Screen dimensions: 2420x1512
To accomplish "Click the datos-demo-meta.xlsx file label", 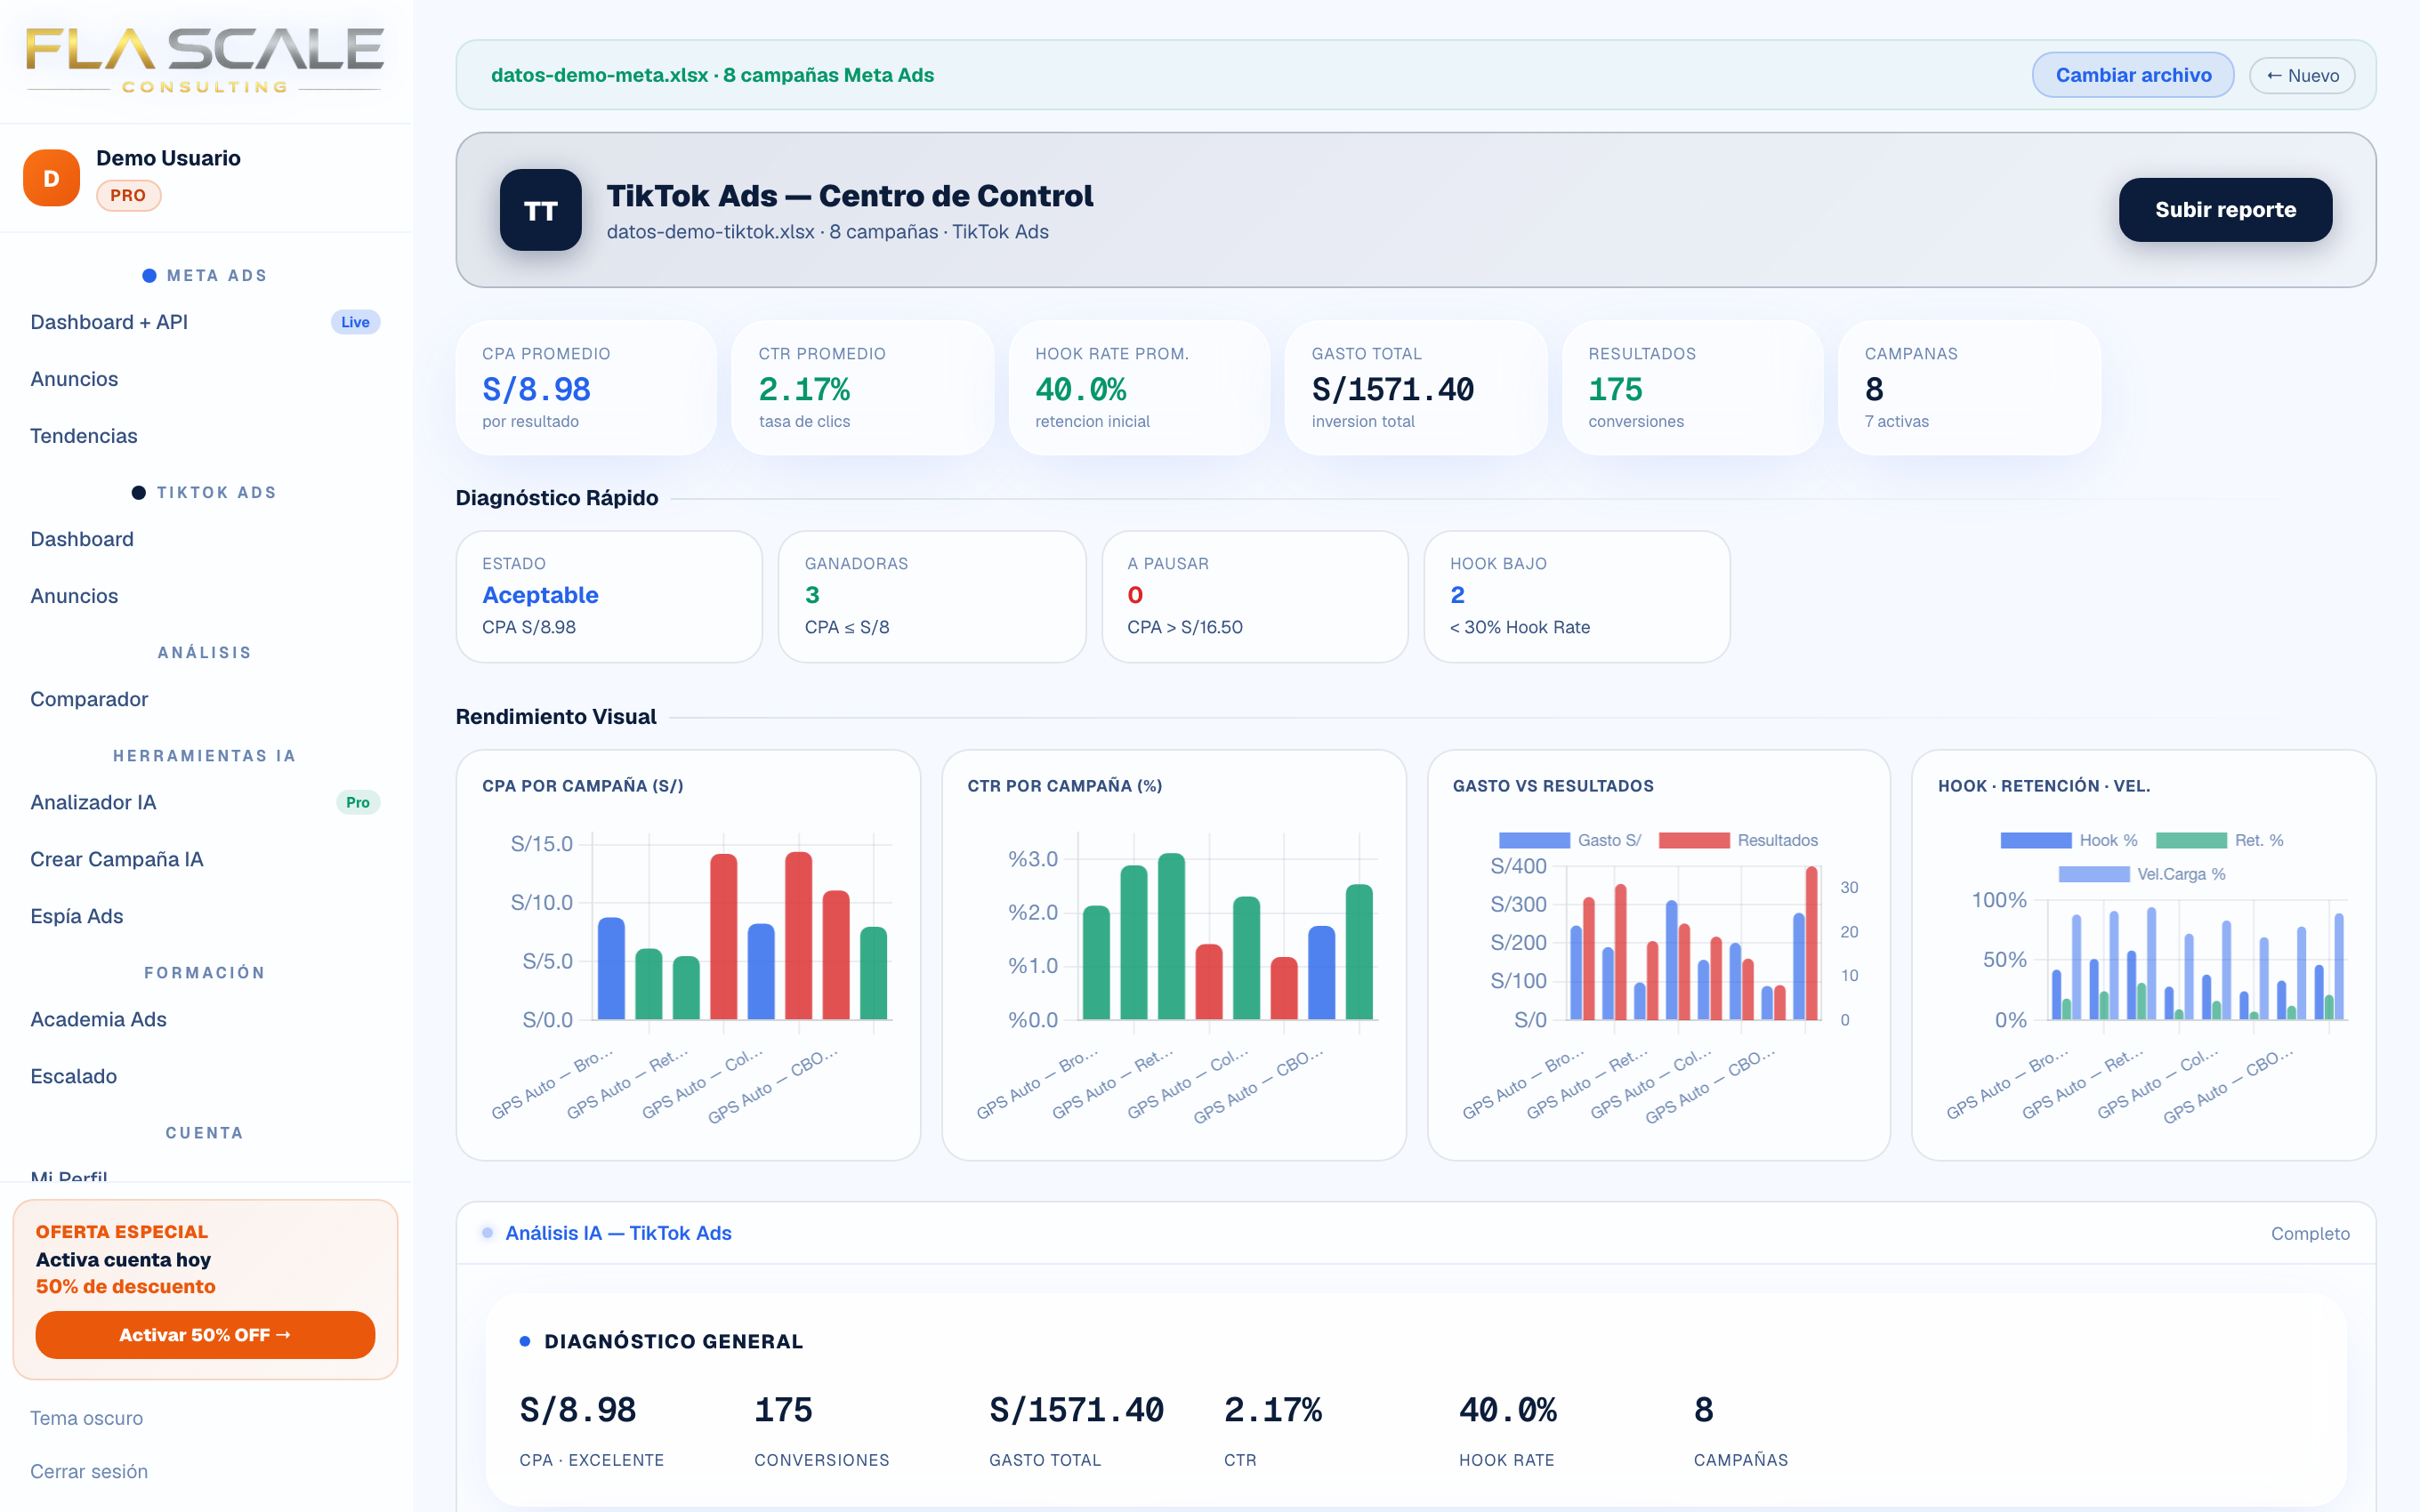I will 712,75.
